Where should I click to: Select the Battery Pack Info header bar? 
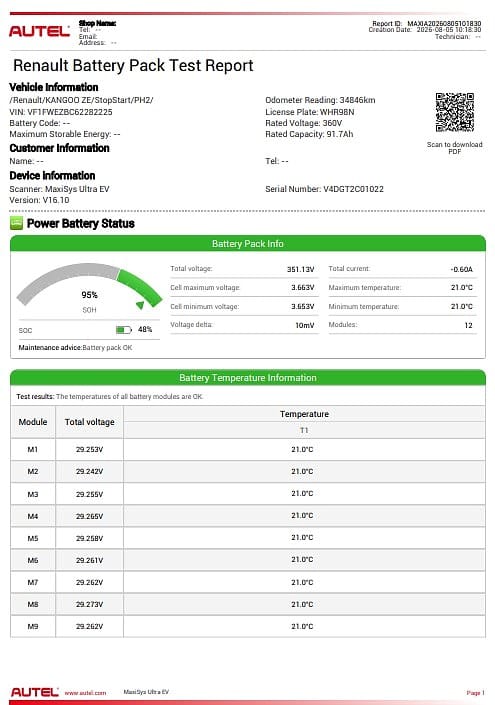pyautogui.click(x=248, y=243)
